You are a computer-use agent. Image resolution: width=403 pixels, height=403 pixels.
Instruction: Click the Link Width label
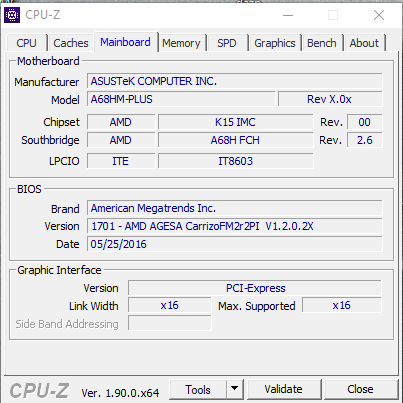coord(94,306)
